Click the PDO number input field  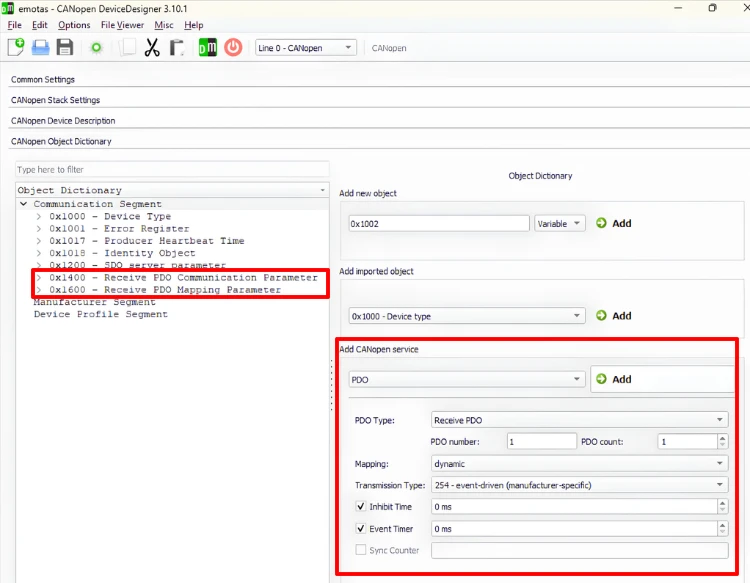(x=541, y=441)
